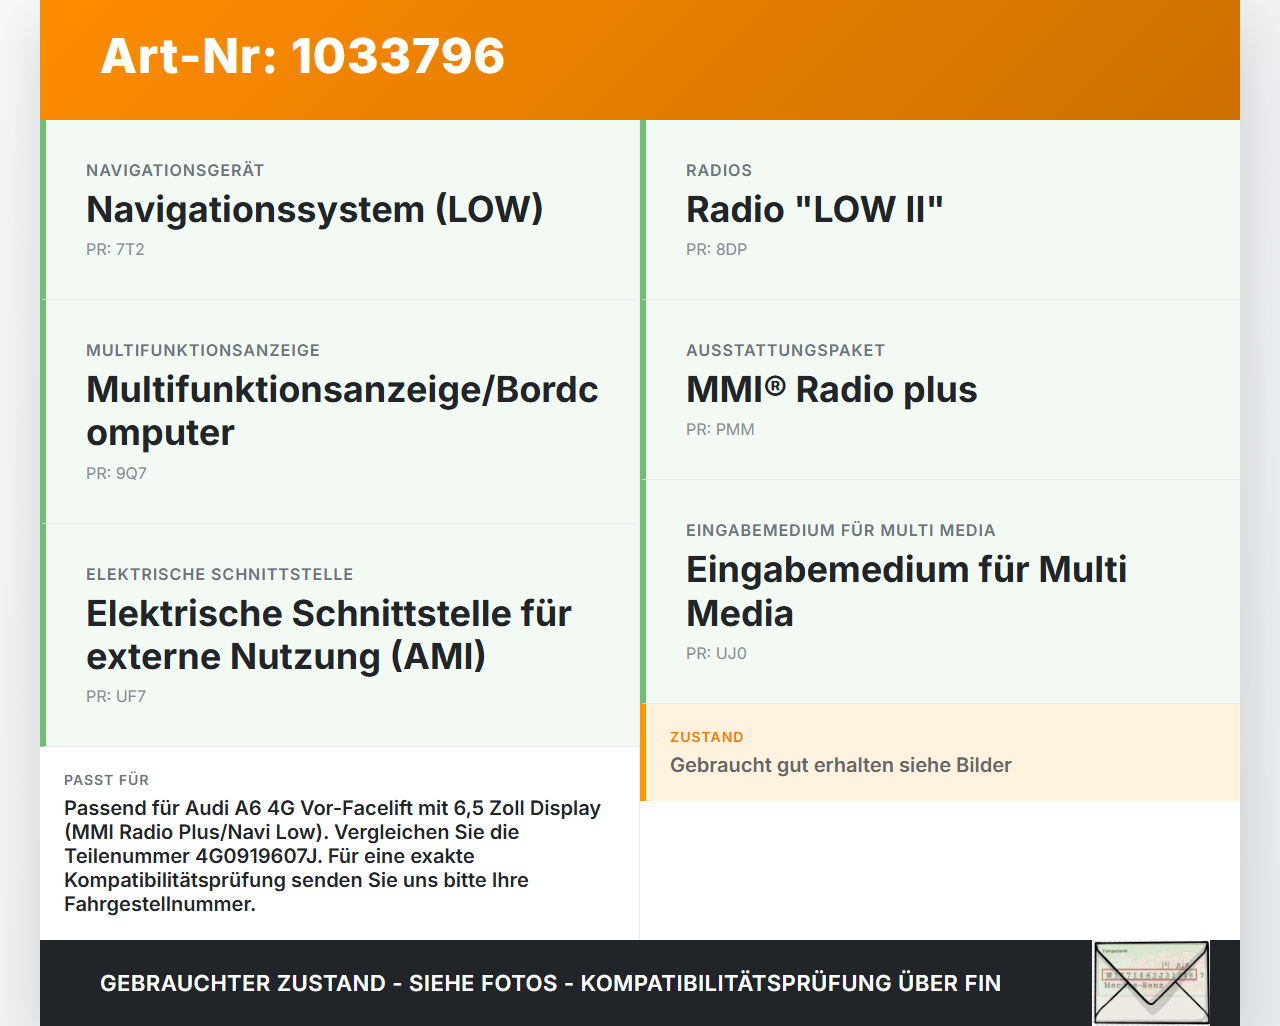Click the footer banner GEBRAUCHTER ZUSTAND text
The height and width of the screenshot is (1026, 1280).
click(x=550, y=983)
